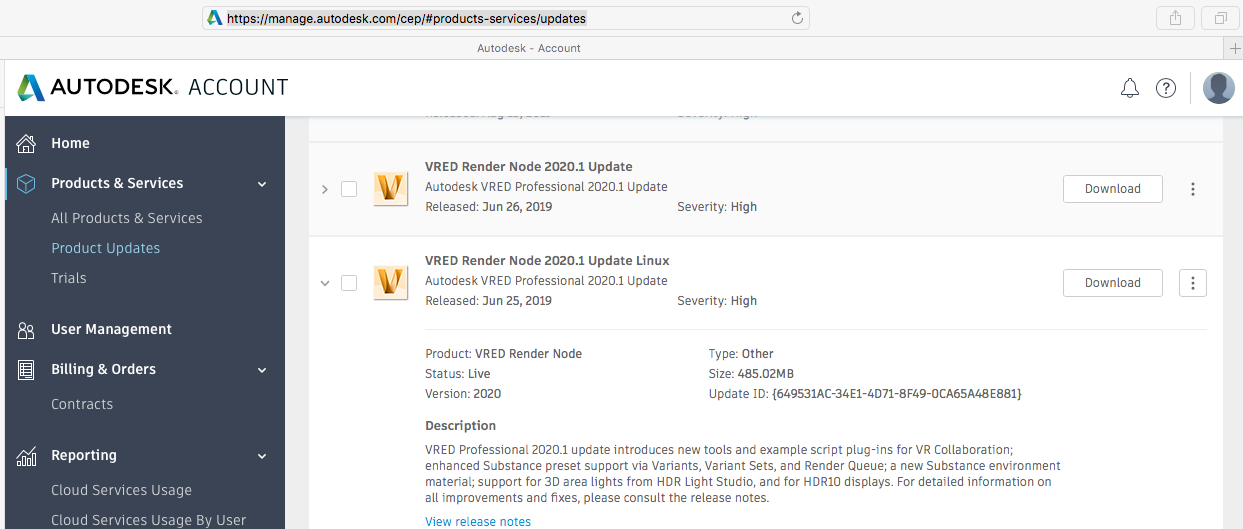The width and height of the screenshot is (1243, 529).
Task: Click the Safari address bar URL
Action: click(406, 18)
